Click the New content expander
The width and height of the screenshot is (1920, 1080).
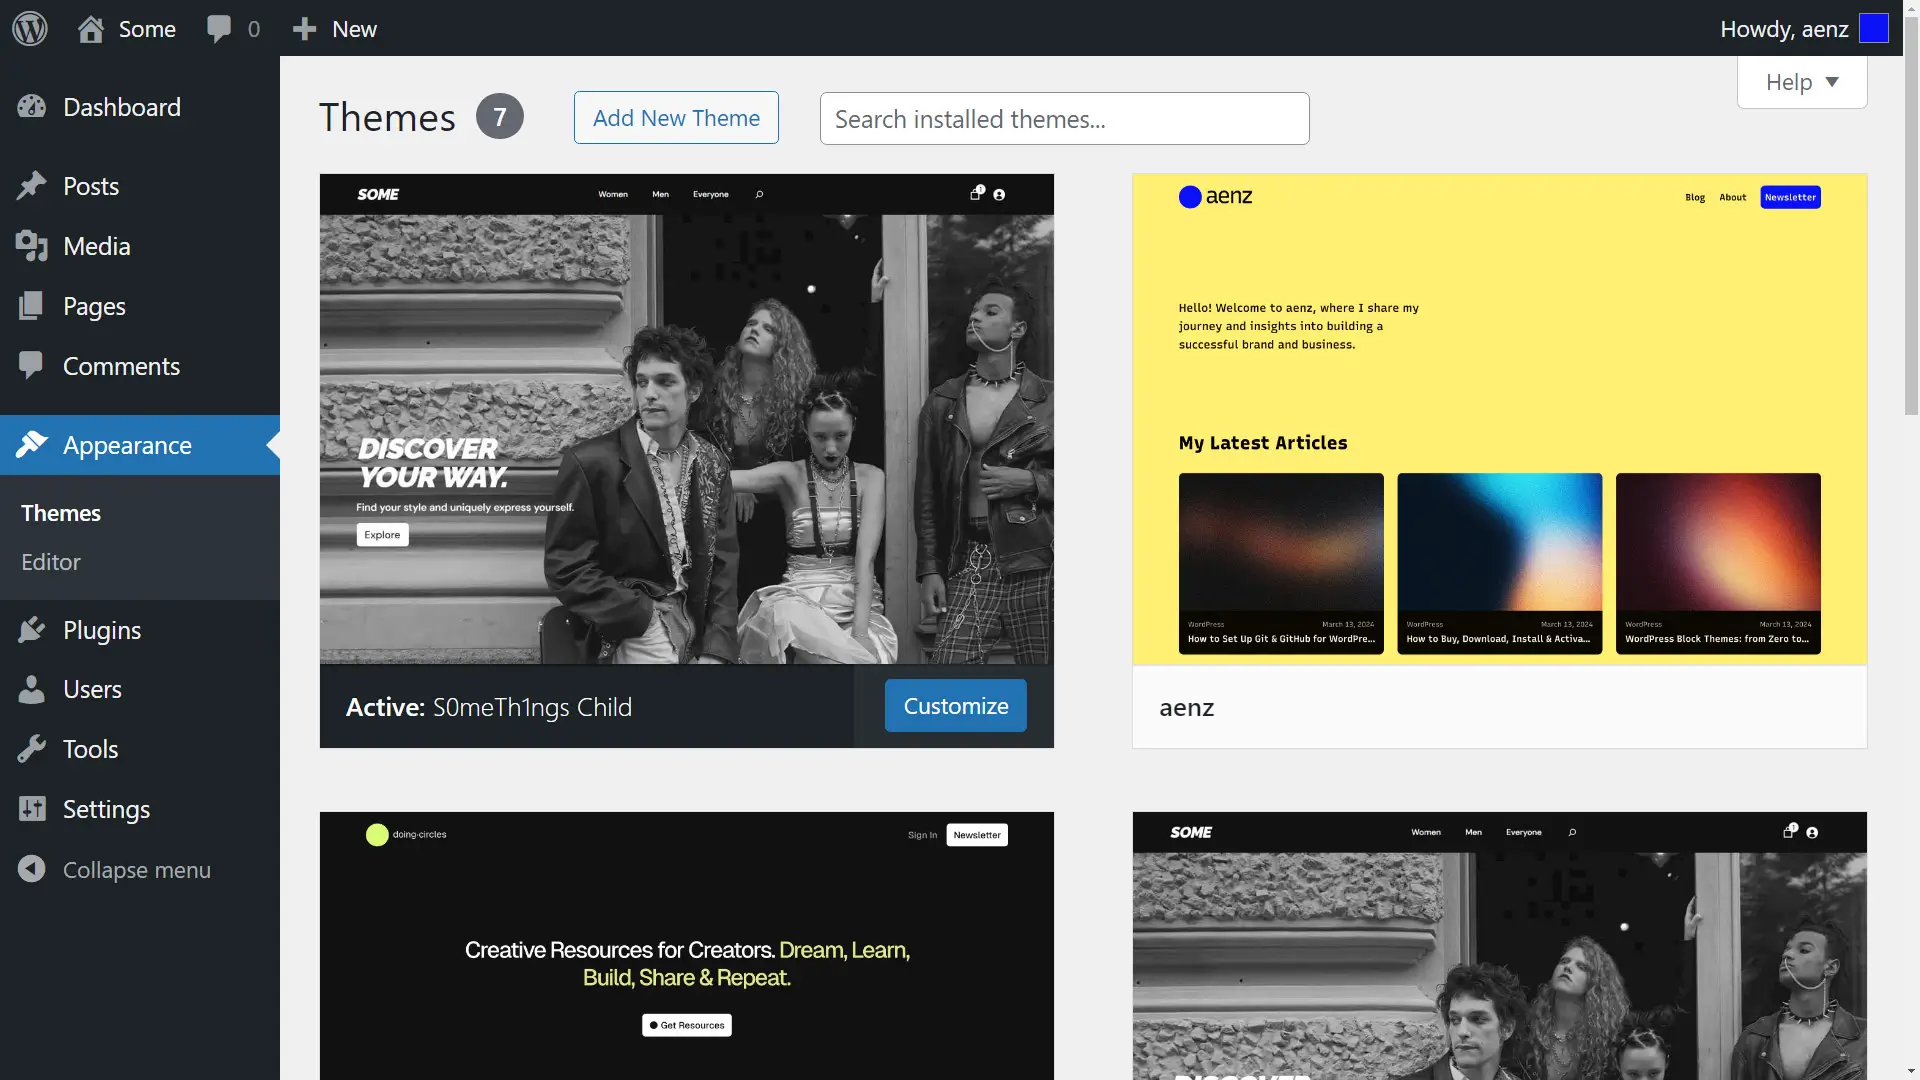click(x=334, y=29)
